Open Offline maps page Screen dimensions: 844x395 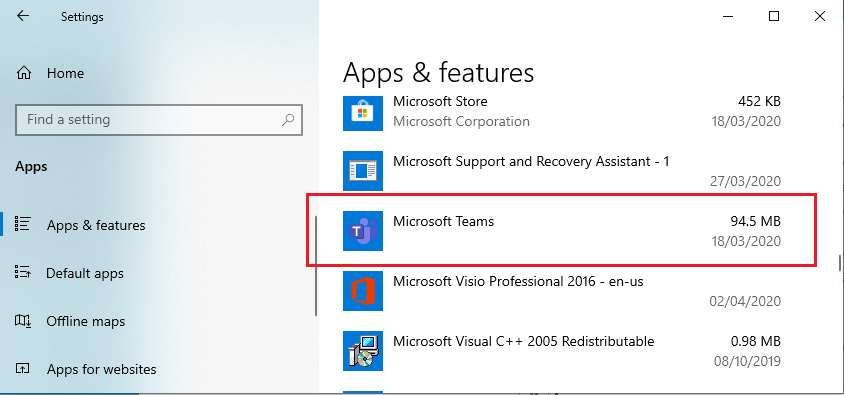tap(86, 321)
